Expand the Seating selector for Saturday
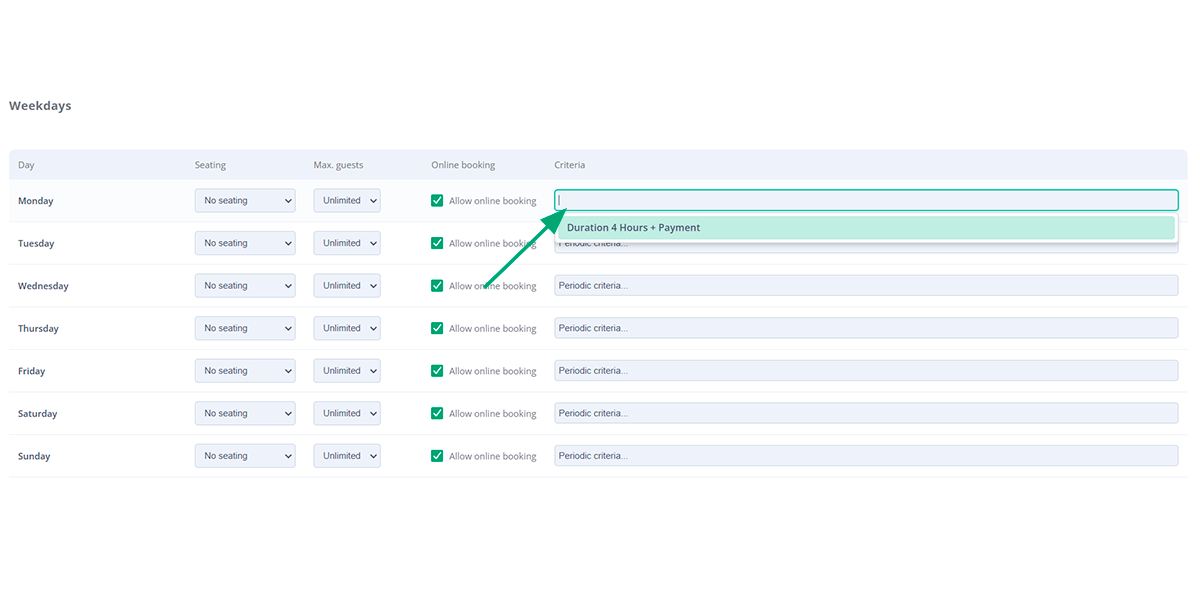Image resolution: width=1200 pixels, height=600 pixels. pos(244,412)
